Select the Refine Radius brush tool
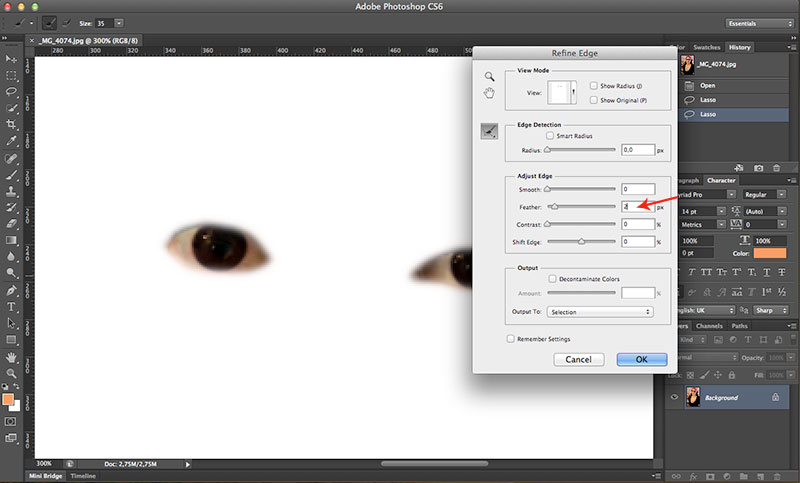This screenshot has height=483, width=800. coord(489,131)
